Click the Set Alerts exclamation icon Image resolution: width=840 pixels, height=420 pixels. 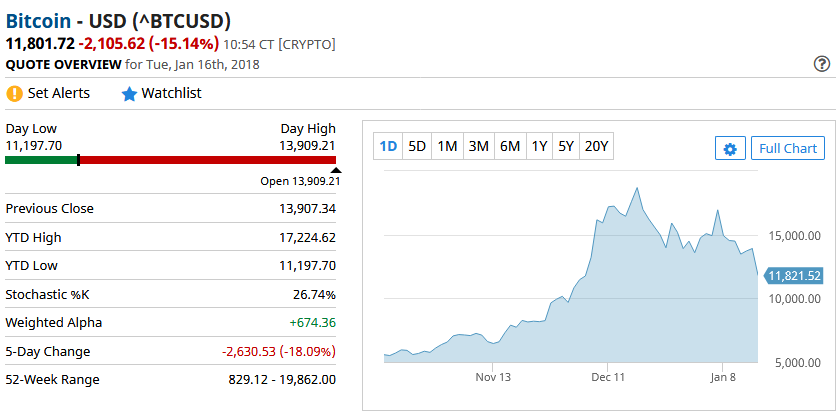[x=14, y=94]
